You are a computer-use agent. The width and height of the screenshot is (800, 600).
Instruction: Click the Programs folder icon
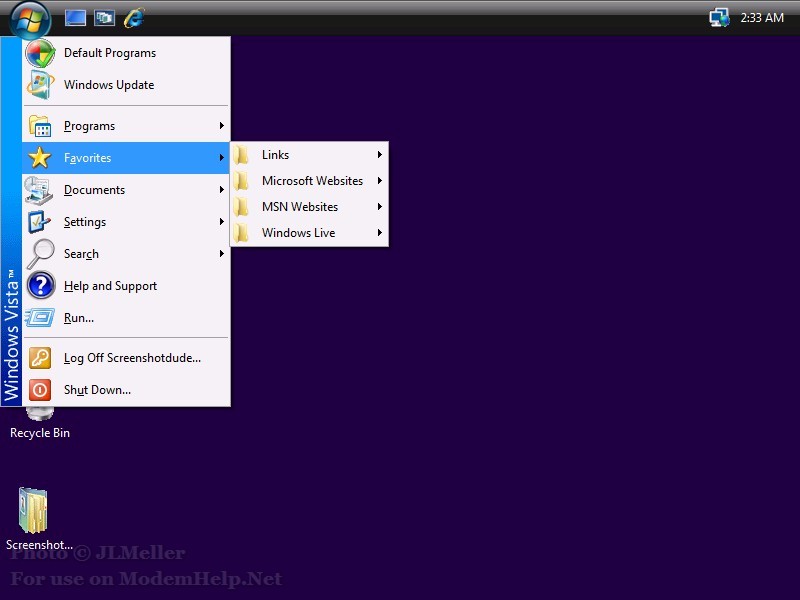click(x=40, y=126)
